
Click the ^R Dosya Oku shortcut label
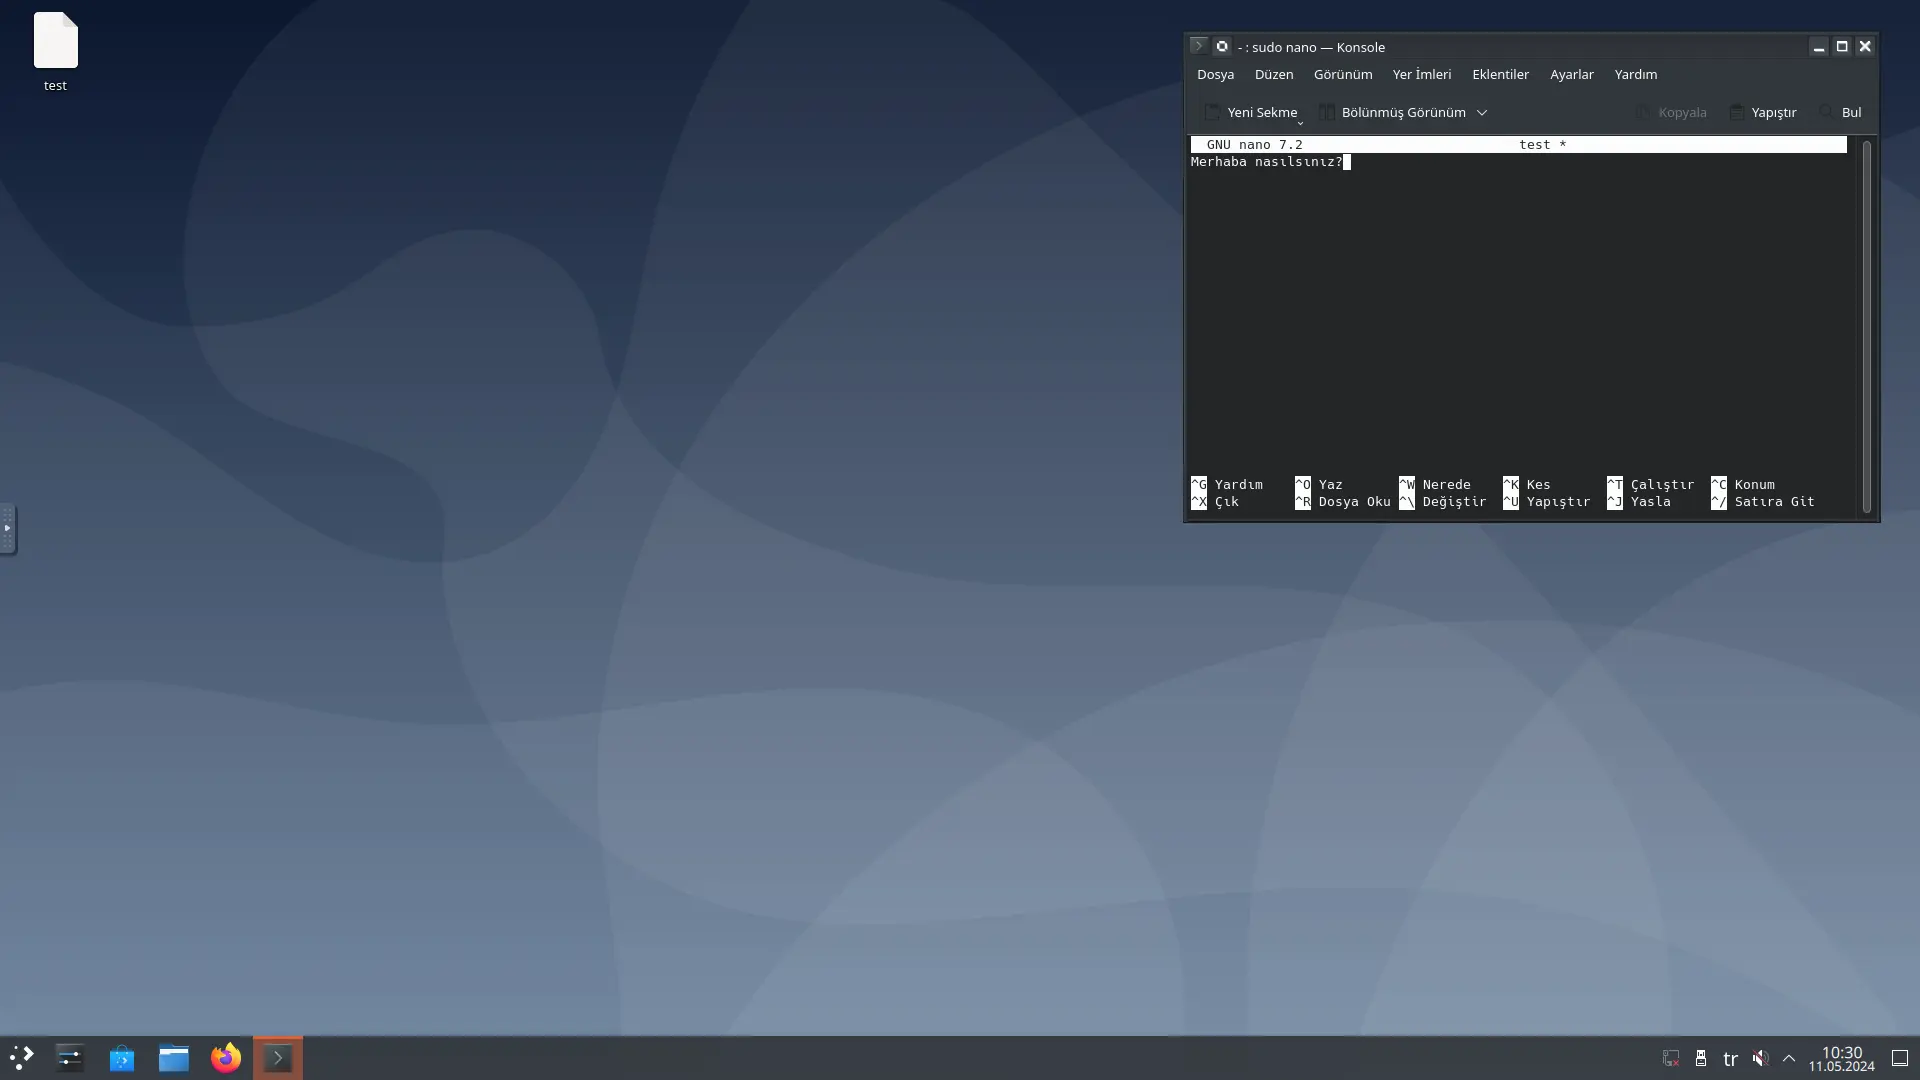coord(1343,502)
